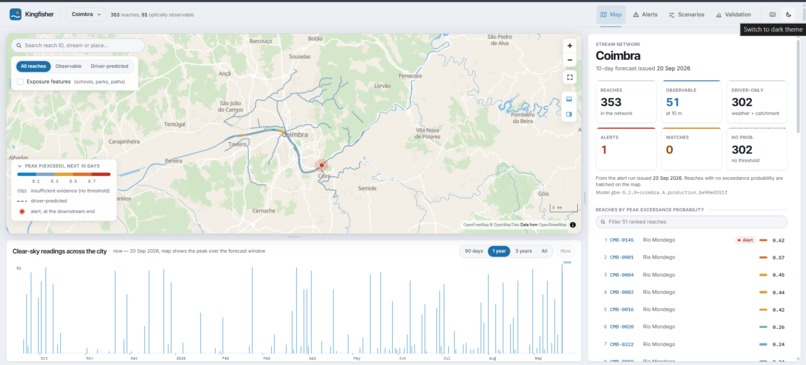Select the Watches 0 card
Screen dimensions: 806x365
click(x=691, y=149)
